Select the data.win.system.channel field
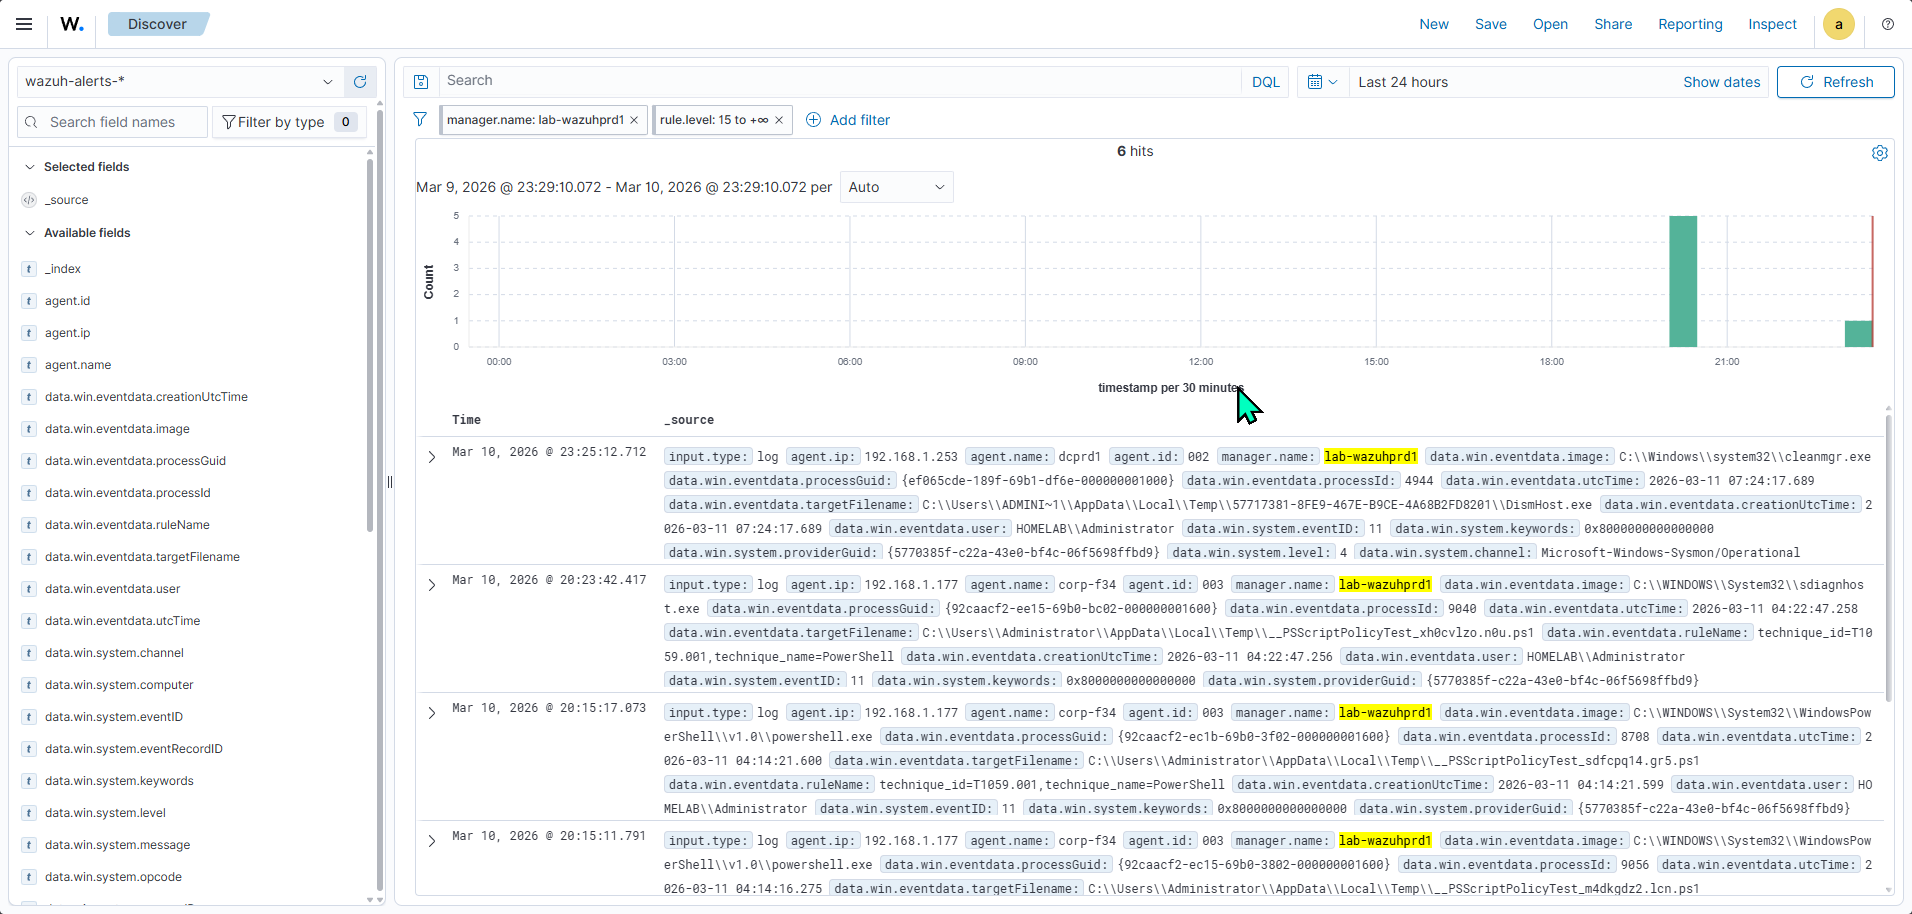Screen dimensions: 1912x914 pos(114,653)
